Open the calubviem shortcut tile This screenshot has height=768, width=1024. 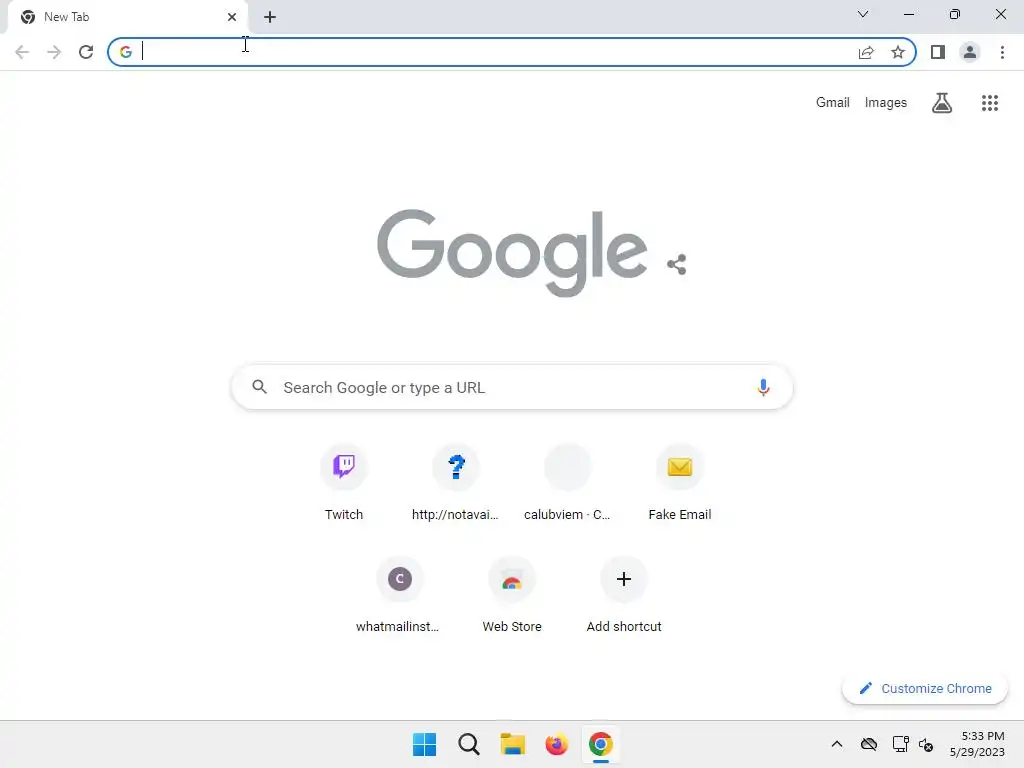[x=568, y=483]
